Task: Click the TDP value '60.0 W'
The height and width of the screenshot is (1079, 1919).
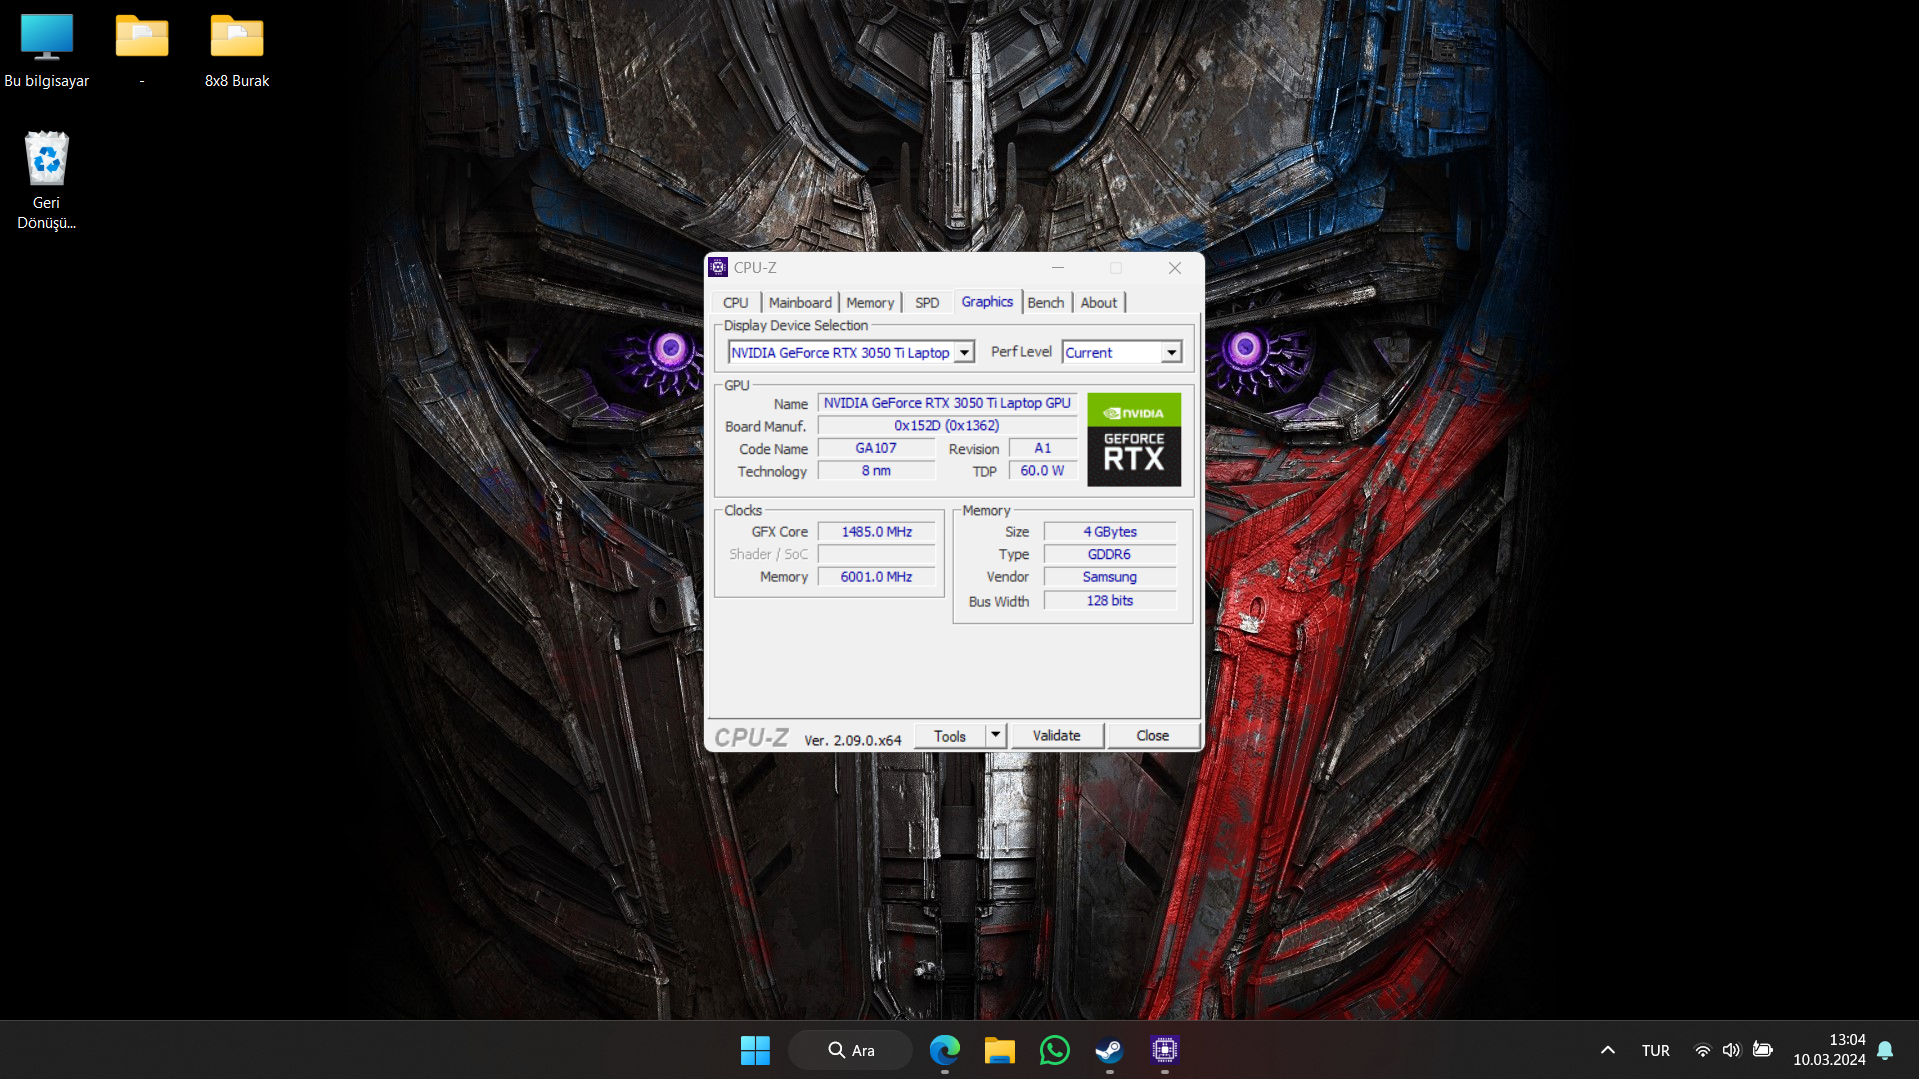Action: pos(1043,471)
